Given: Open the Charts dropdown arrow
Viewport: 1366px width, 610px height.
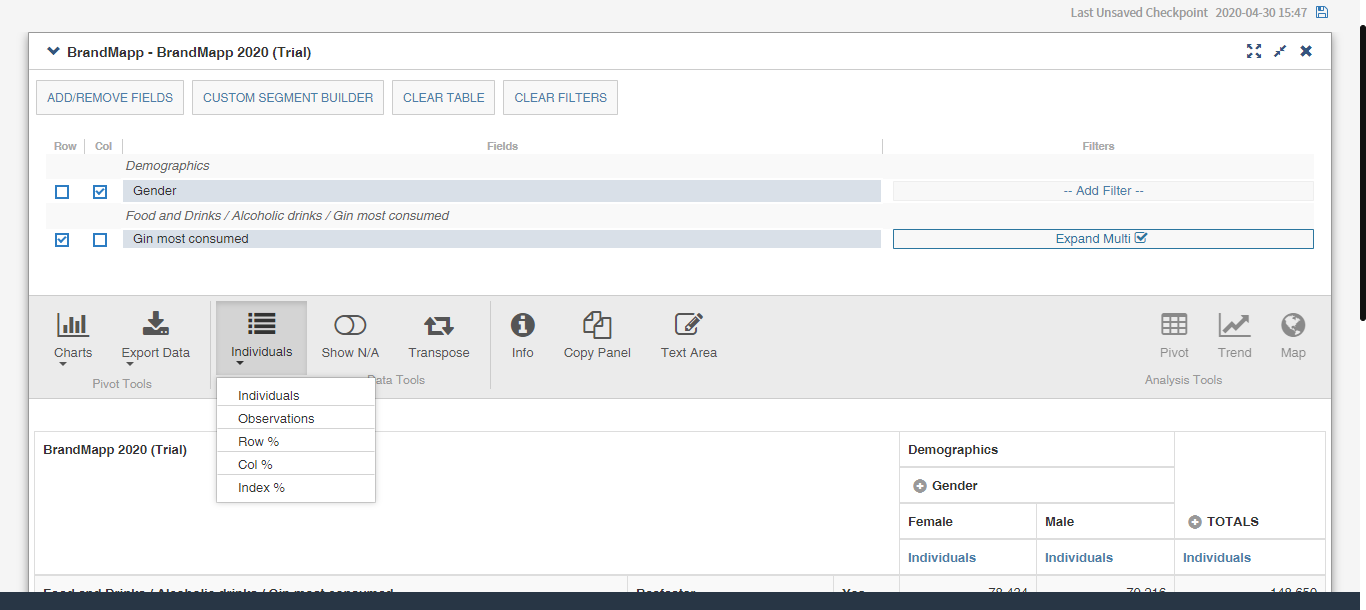Looking at the screenshot, I should [63, 364].
